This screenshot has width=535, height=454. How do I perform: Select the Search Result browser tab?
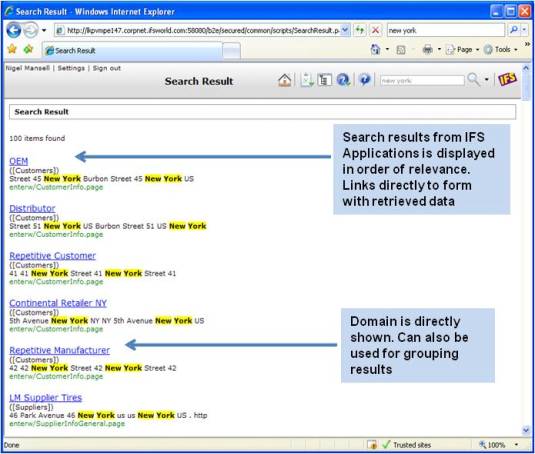132,50
